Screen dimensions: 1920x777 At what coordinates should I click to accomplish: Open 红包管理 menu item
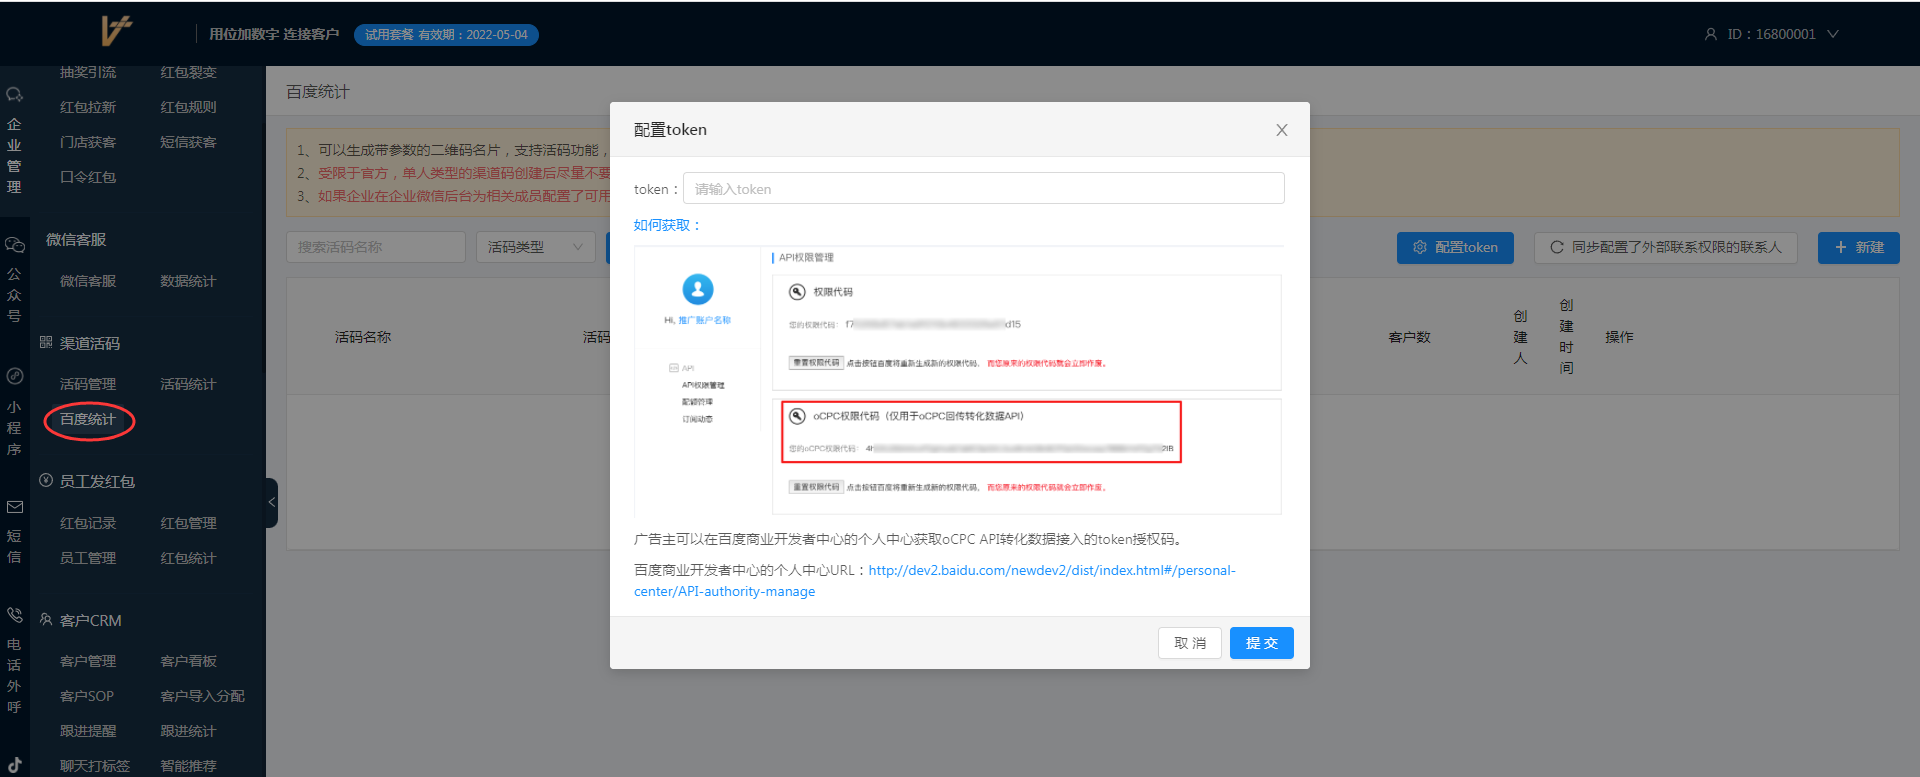(x=188, y=523)
